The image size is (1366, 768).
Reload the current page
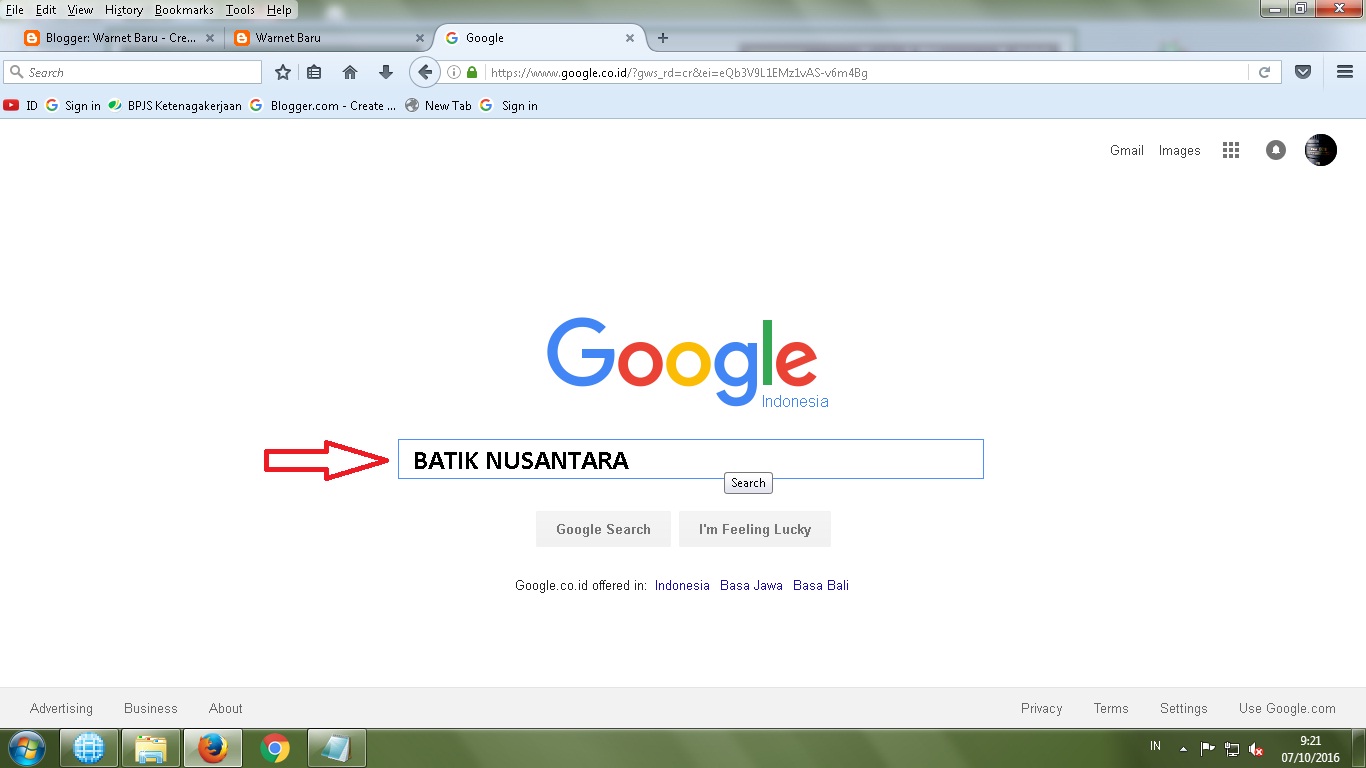[1265, 72]
